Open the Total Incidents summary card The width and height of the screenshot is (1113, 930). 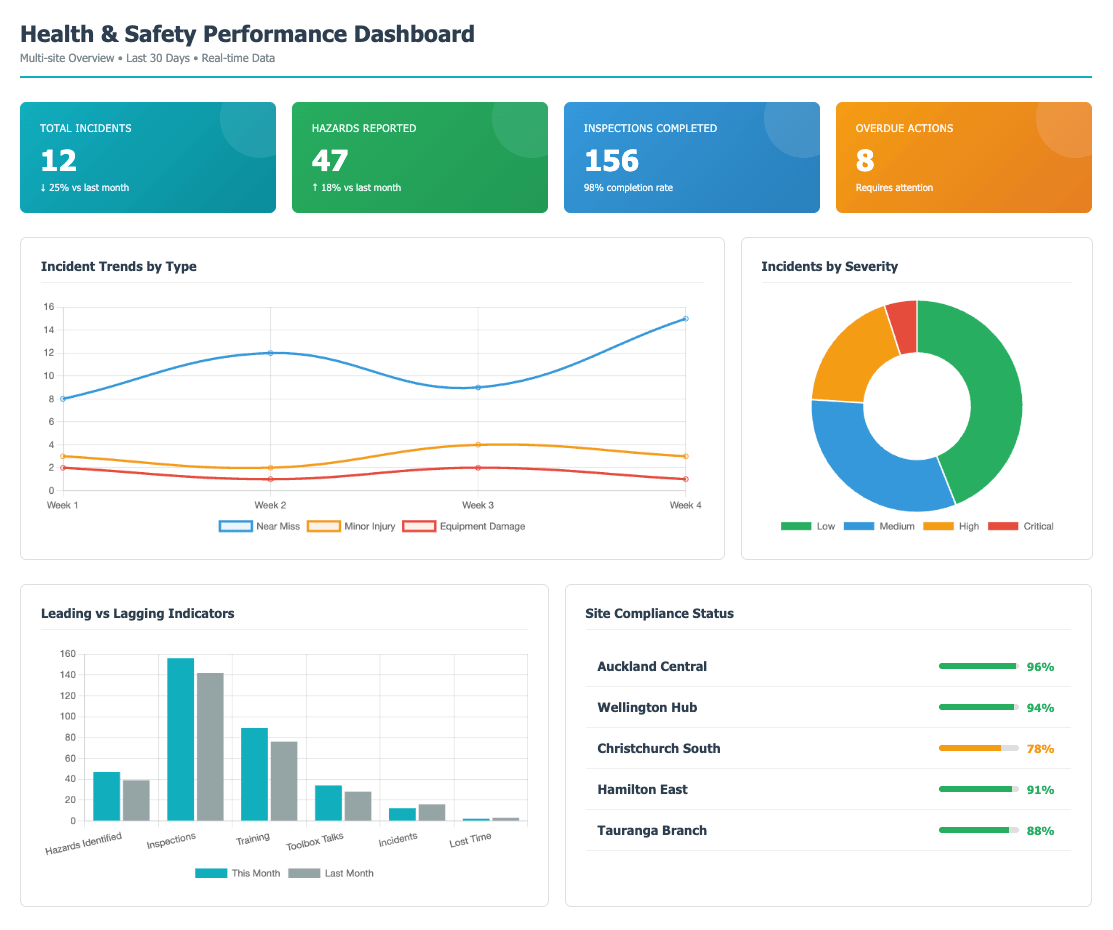pyautogui.click(x=148, y=157)
